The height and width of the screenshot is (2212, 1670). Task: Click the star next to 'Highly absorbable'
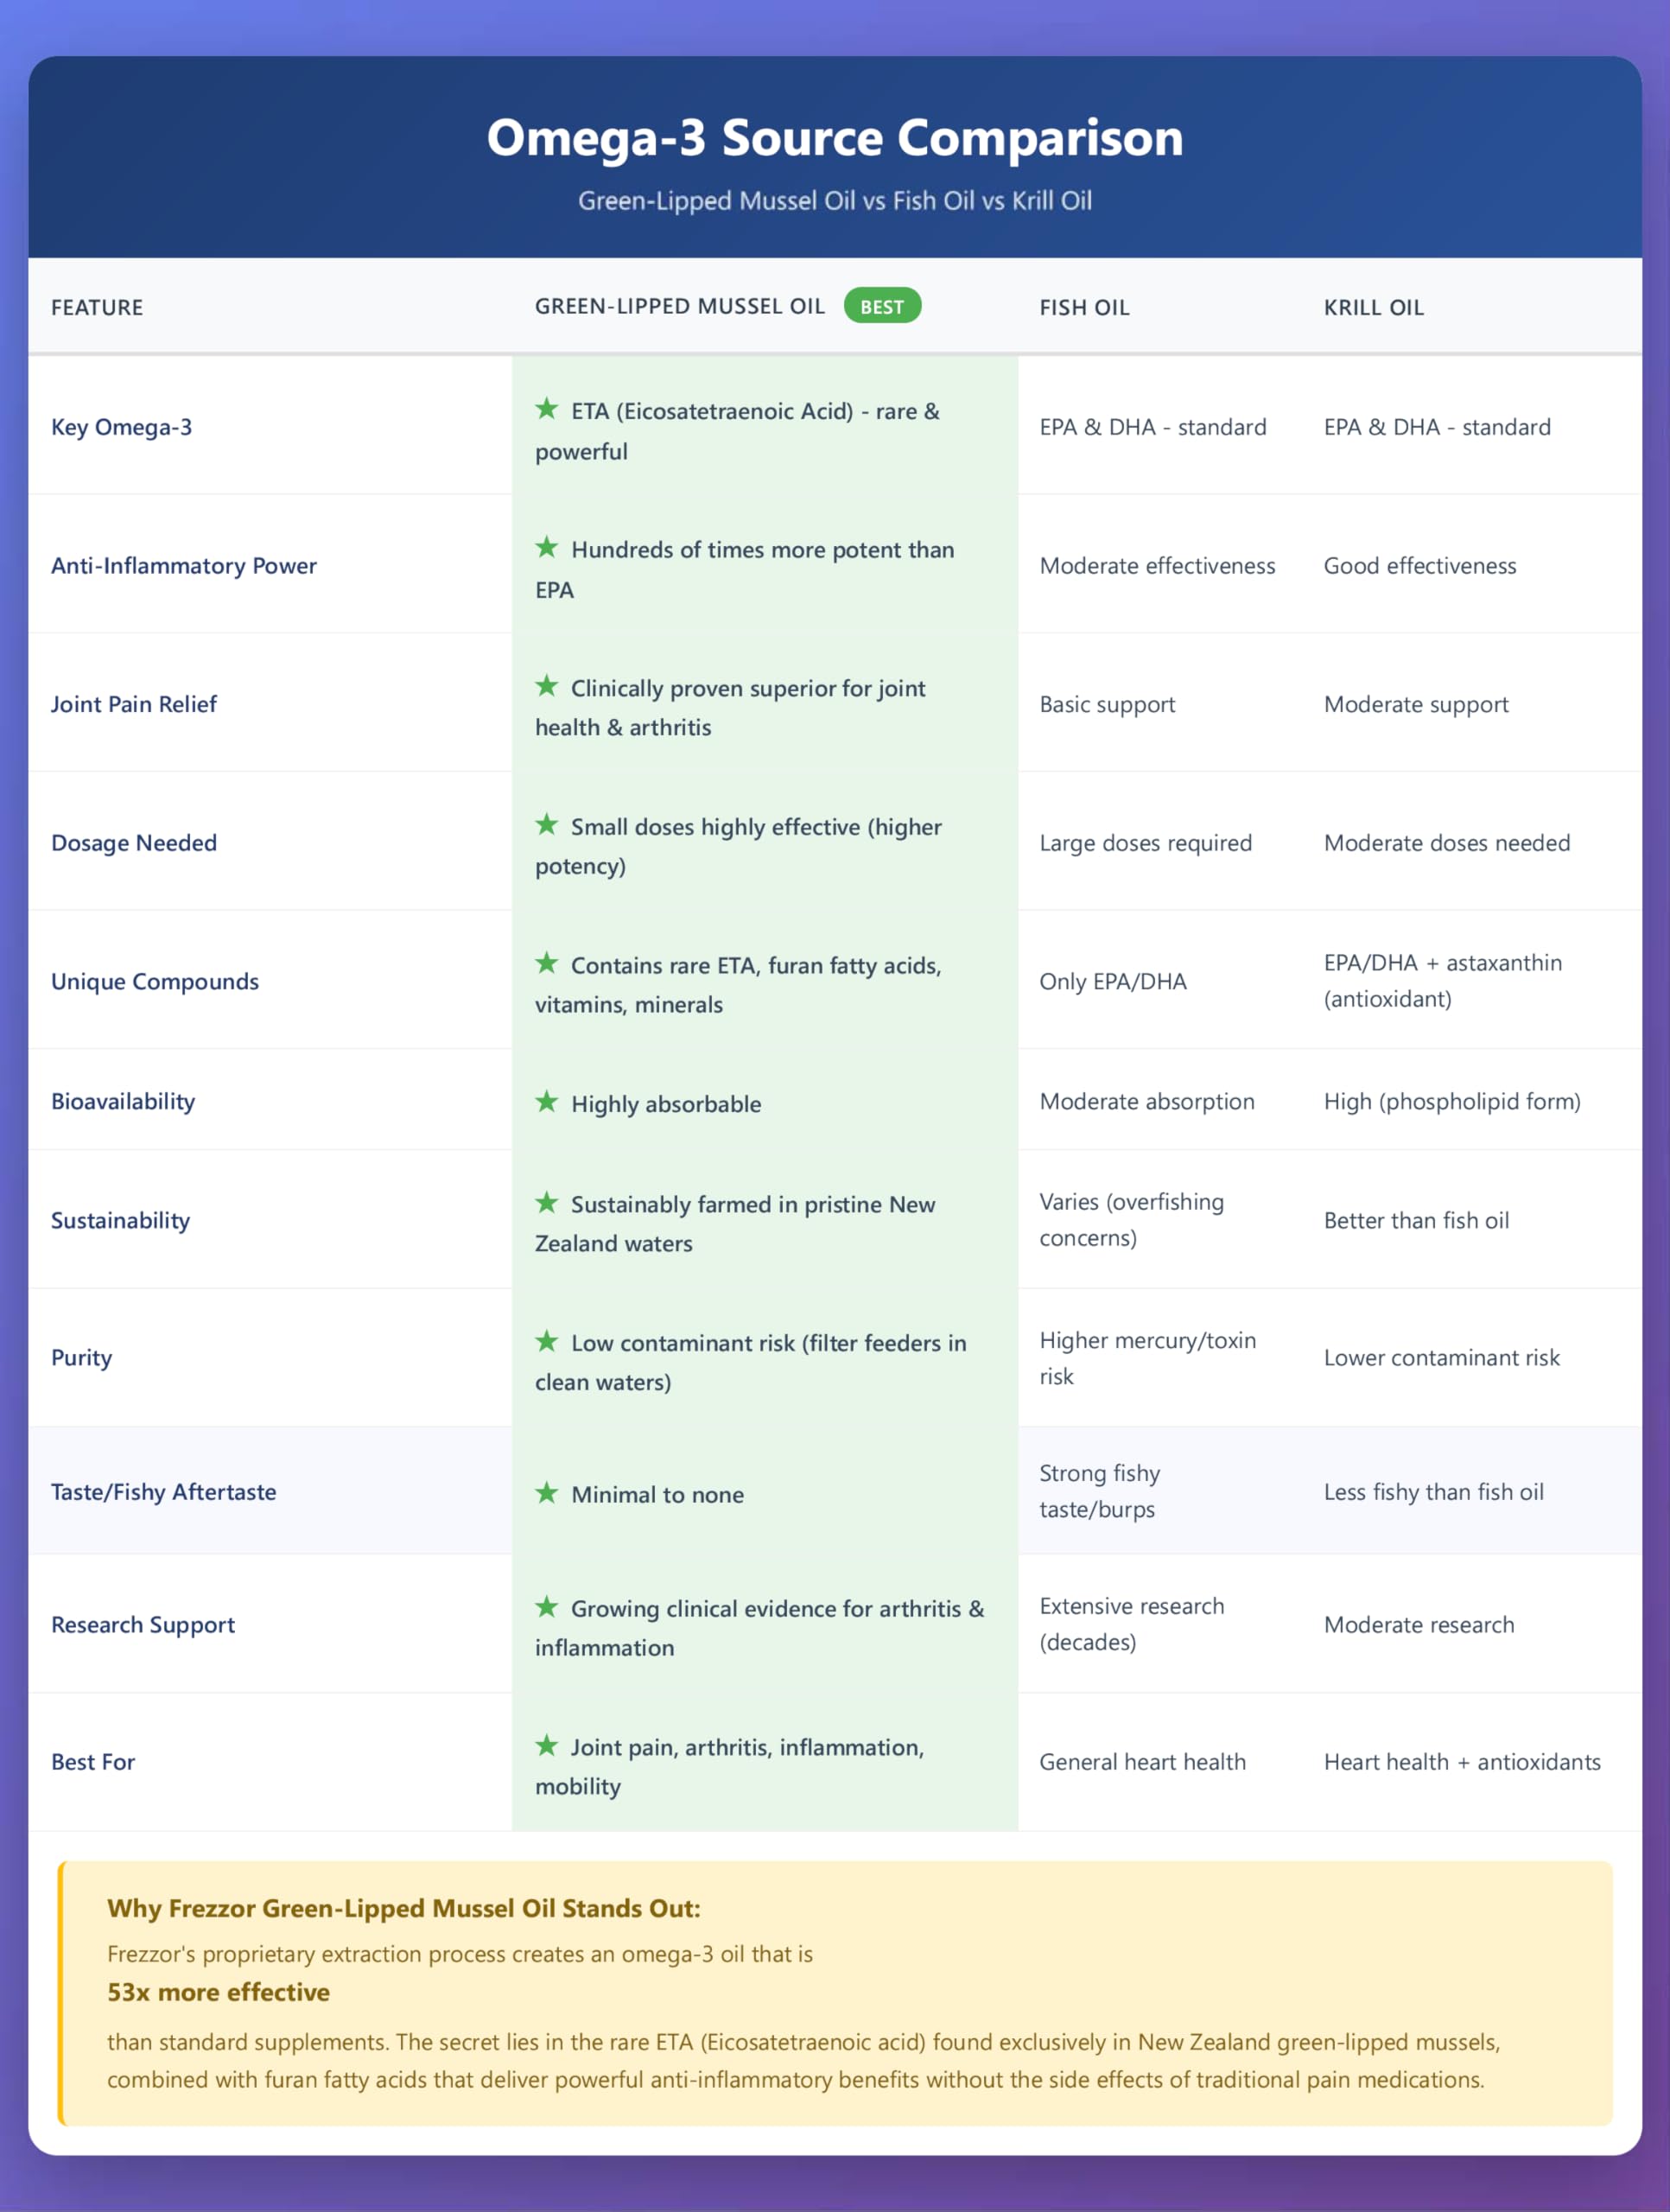[x=546, y=1102]
